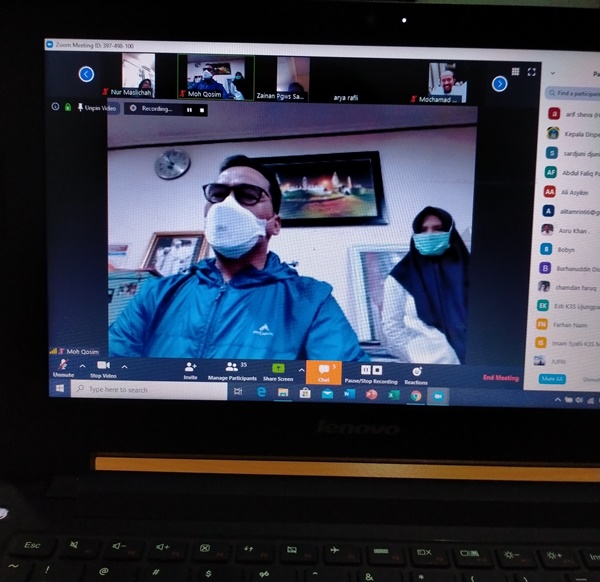Toggle Stop Video camera button
Image resolution: width=600 pixels, height=582 pixels.
pos(102,367)
